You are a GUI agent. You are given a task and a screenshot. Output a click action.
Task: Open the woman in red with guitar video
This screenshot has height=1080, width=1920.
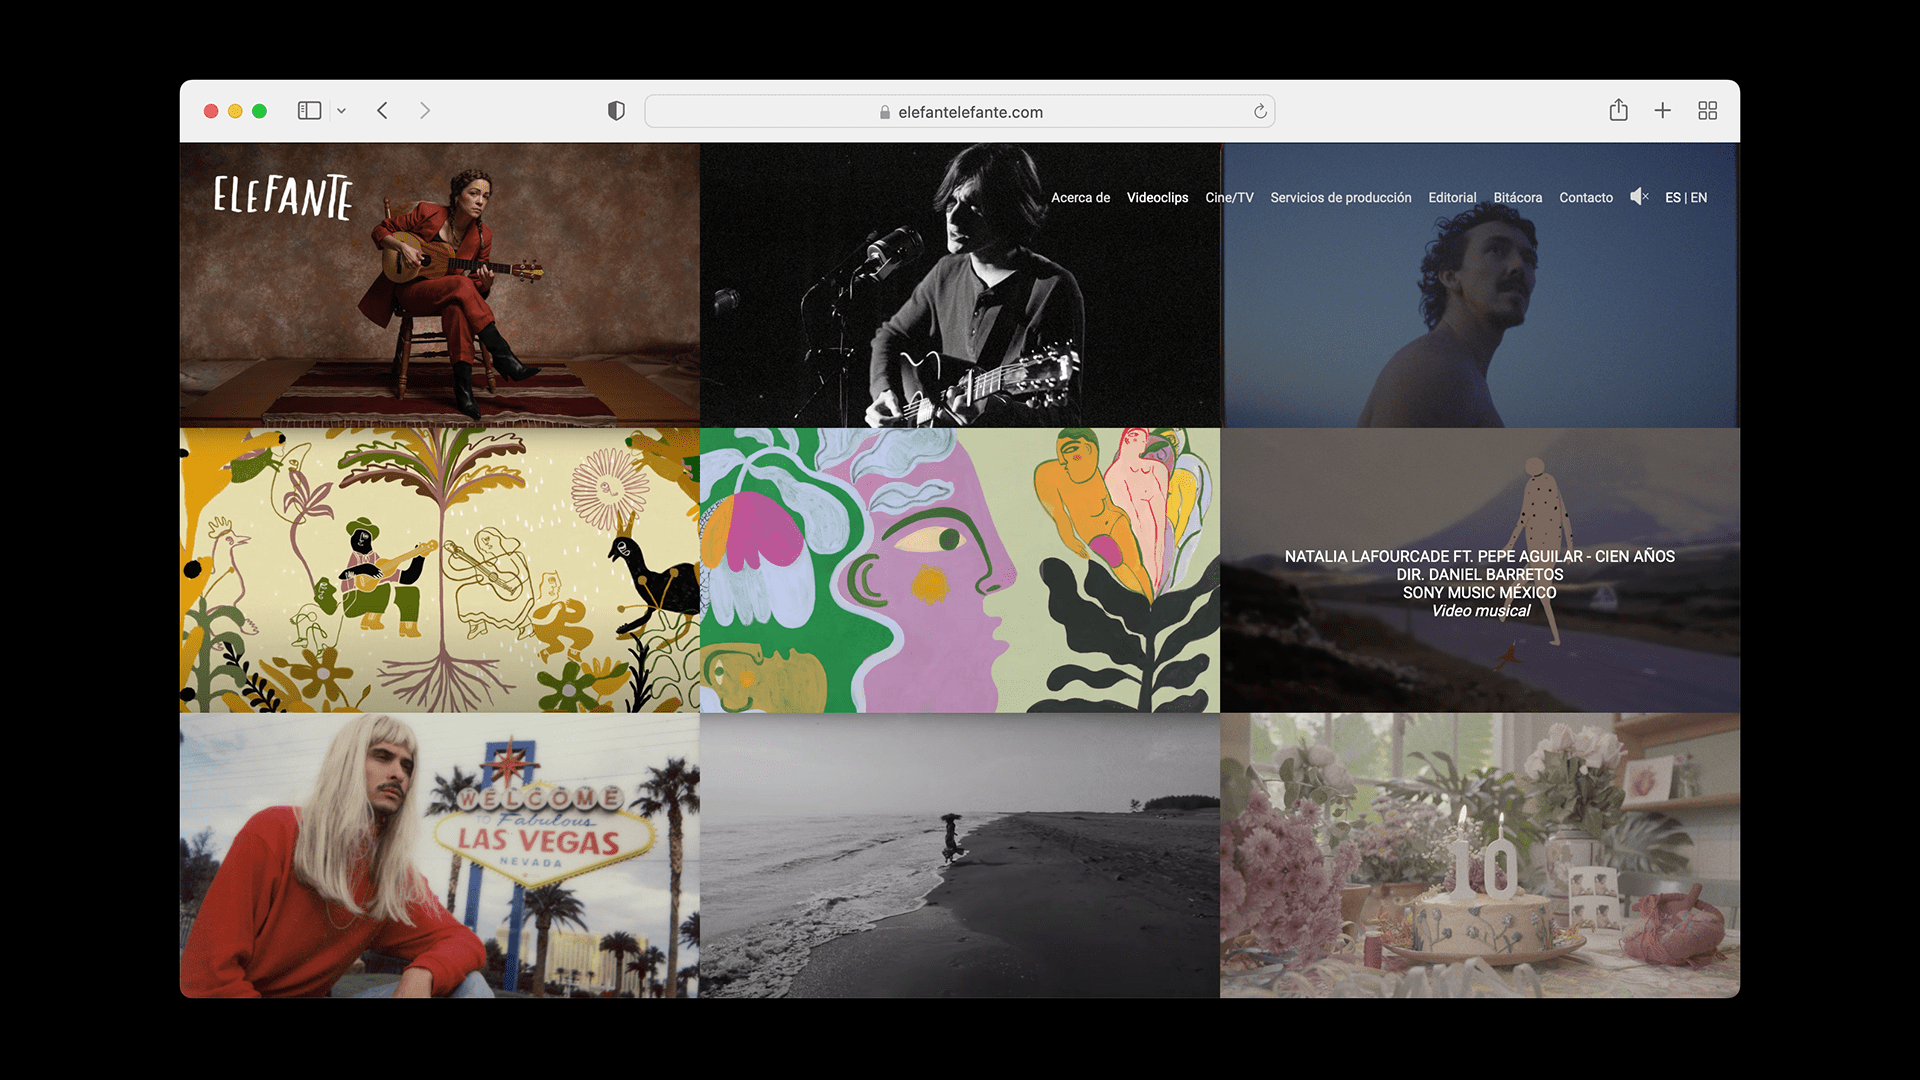440,285
